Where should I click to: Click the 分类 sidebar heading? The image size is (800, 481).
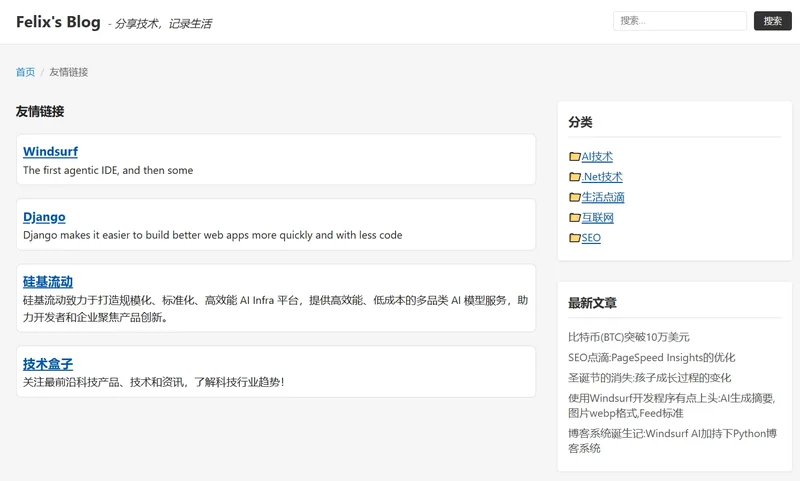click(580, 122)
